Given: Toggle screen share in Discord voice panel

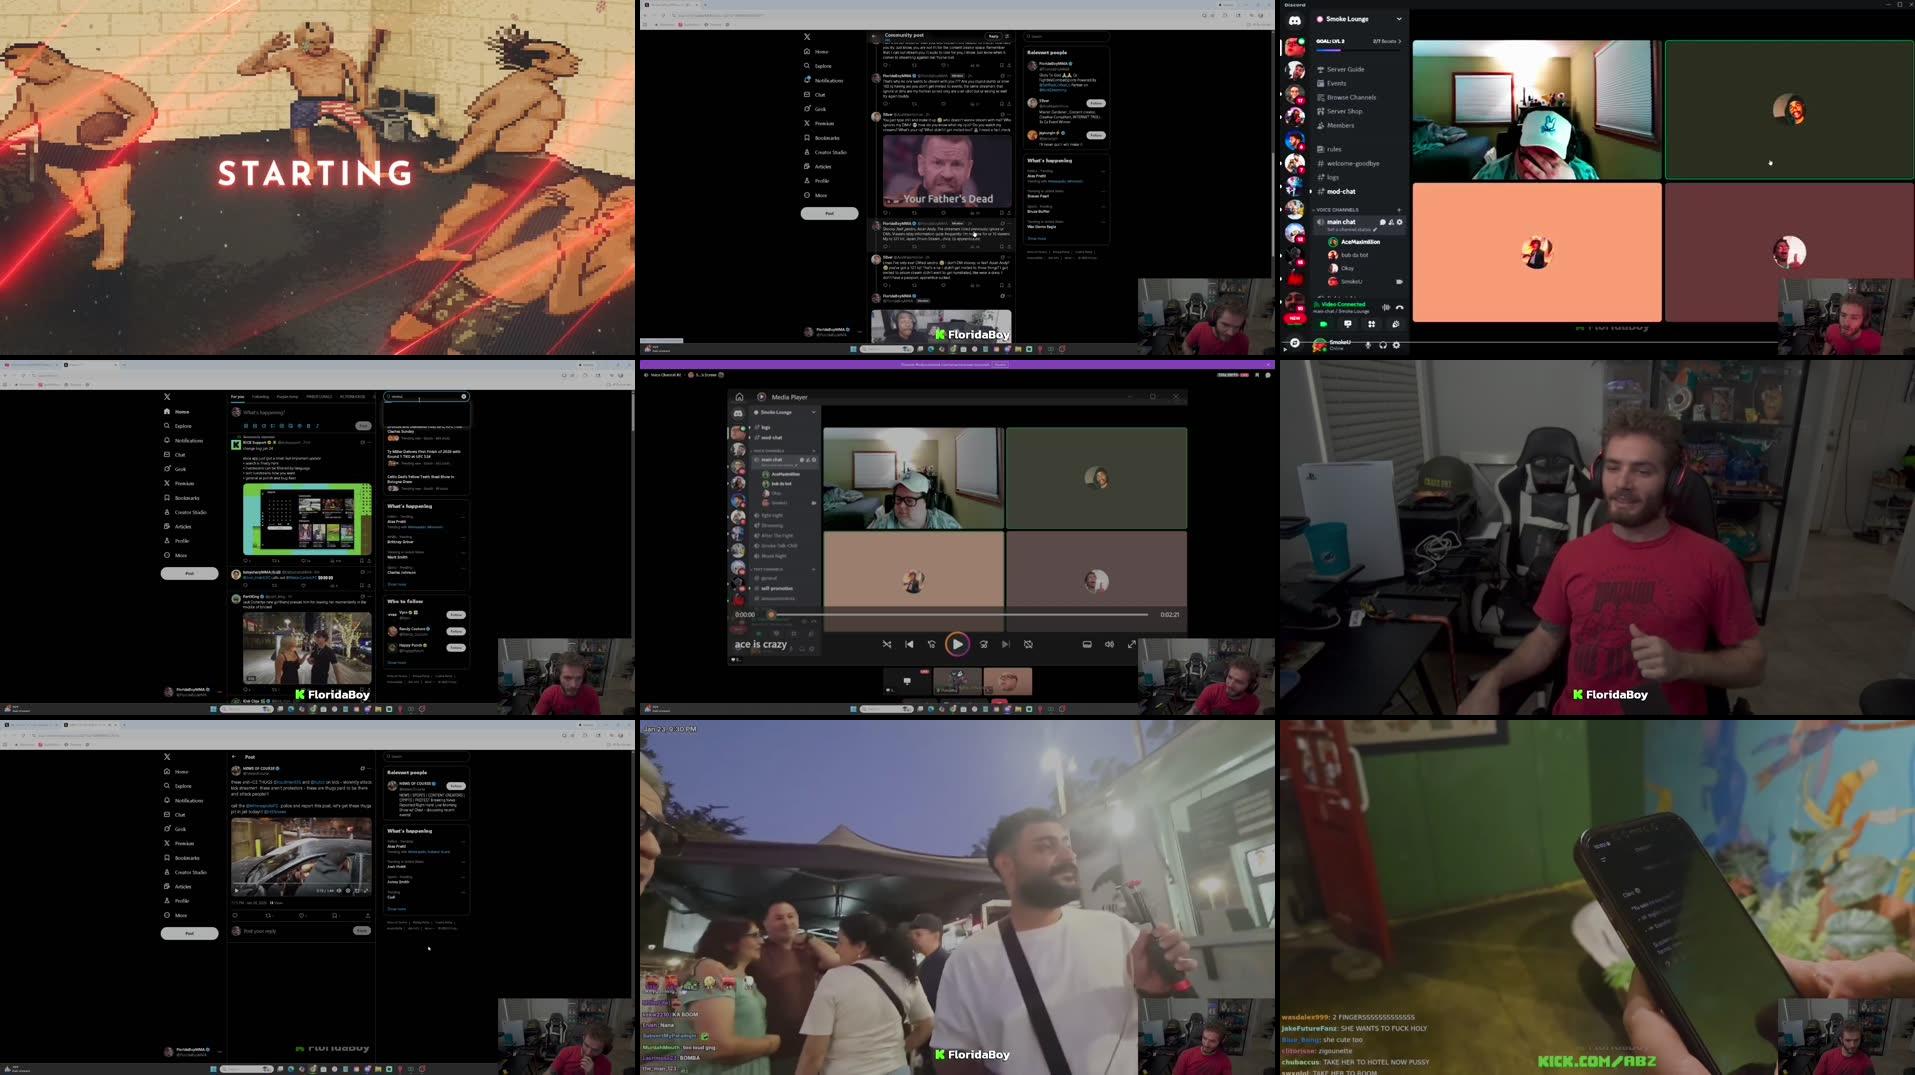Looking at the screenshot, I should click(x=1347, y=324).
